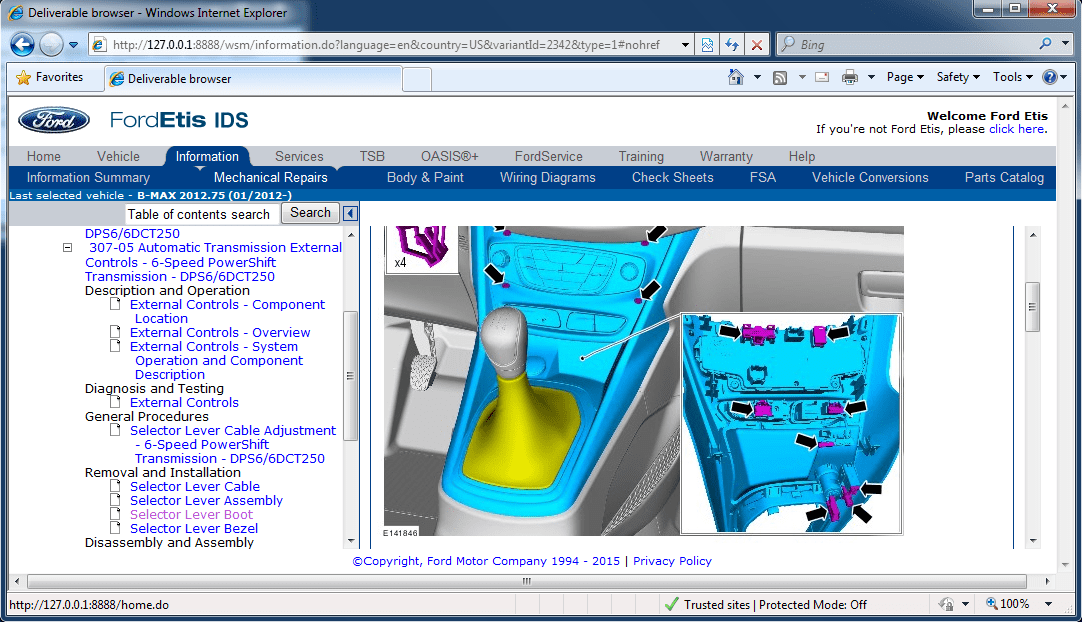The image size is (1082, 622).
Task: Open Mechanical Repairs submenu
Action: 270,177
